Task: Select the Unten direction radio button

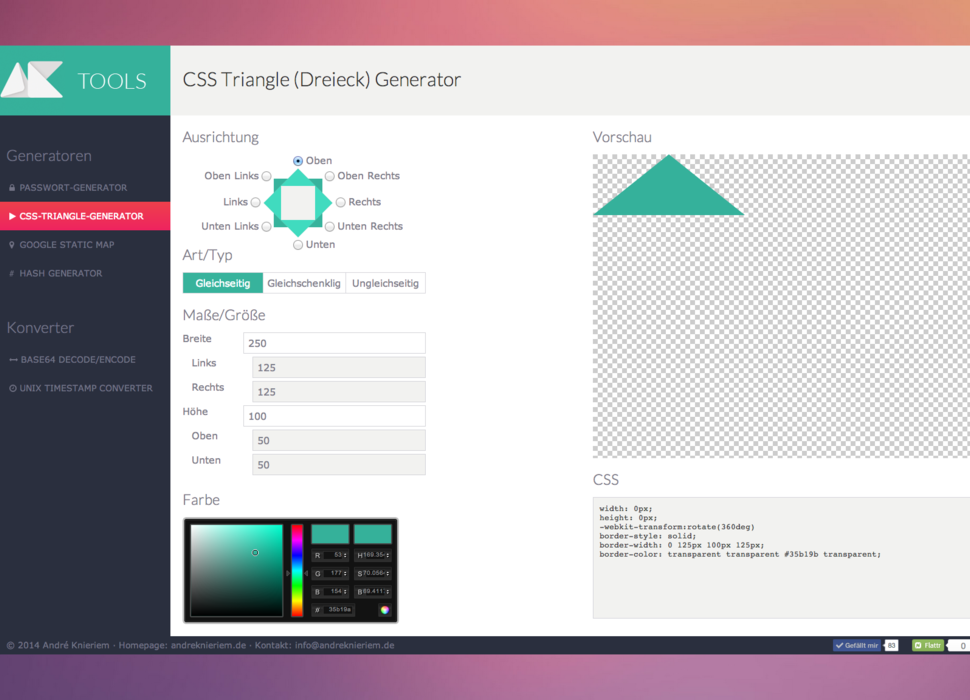Action: 298,245
